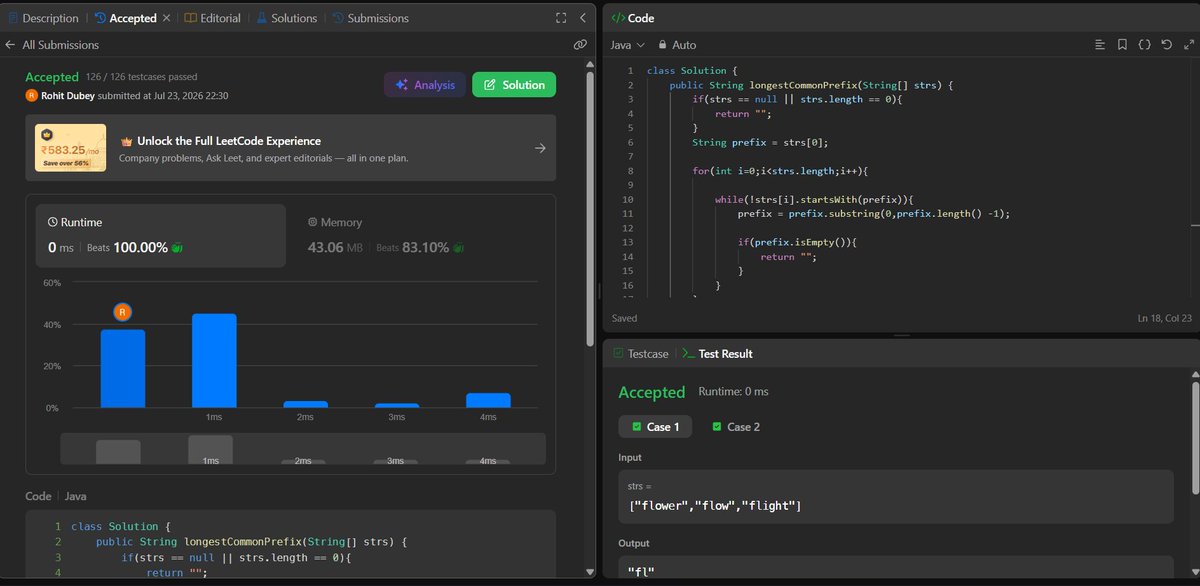
Task: Click the 4ms bar in runtime chart
Action: [488, 400]
